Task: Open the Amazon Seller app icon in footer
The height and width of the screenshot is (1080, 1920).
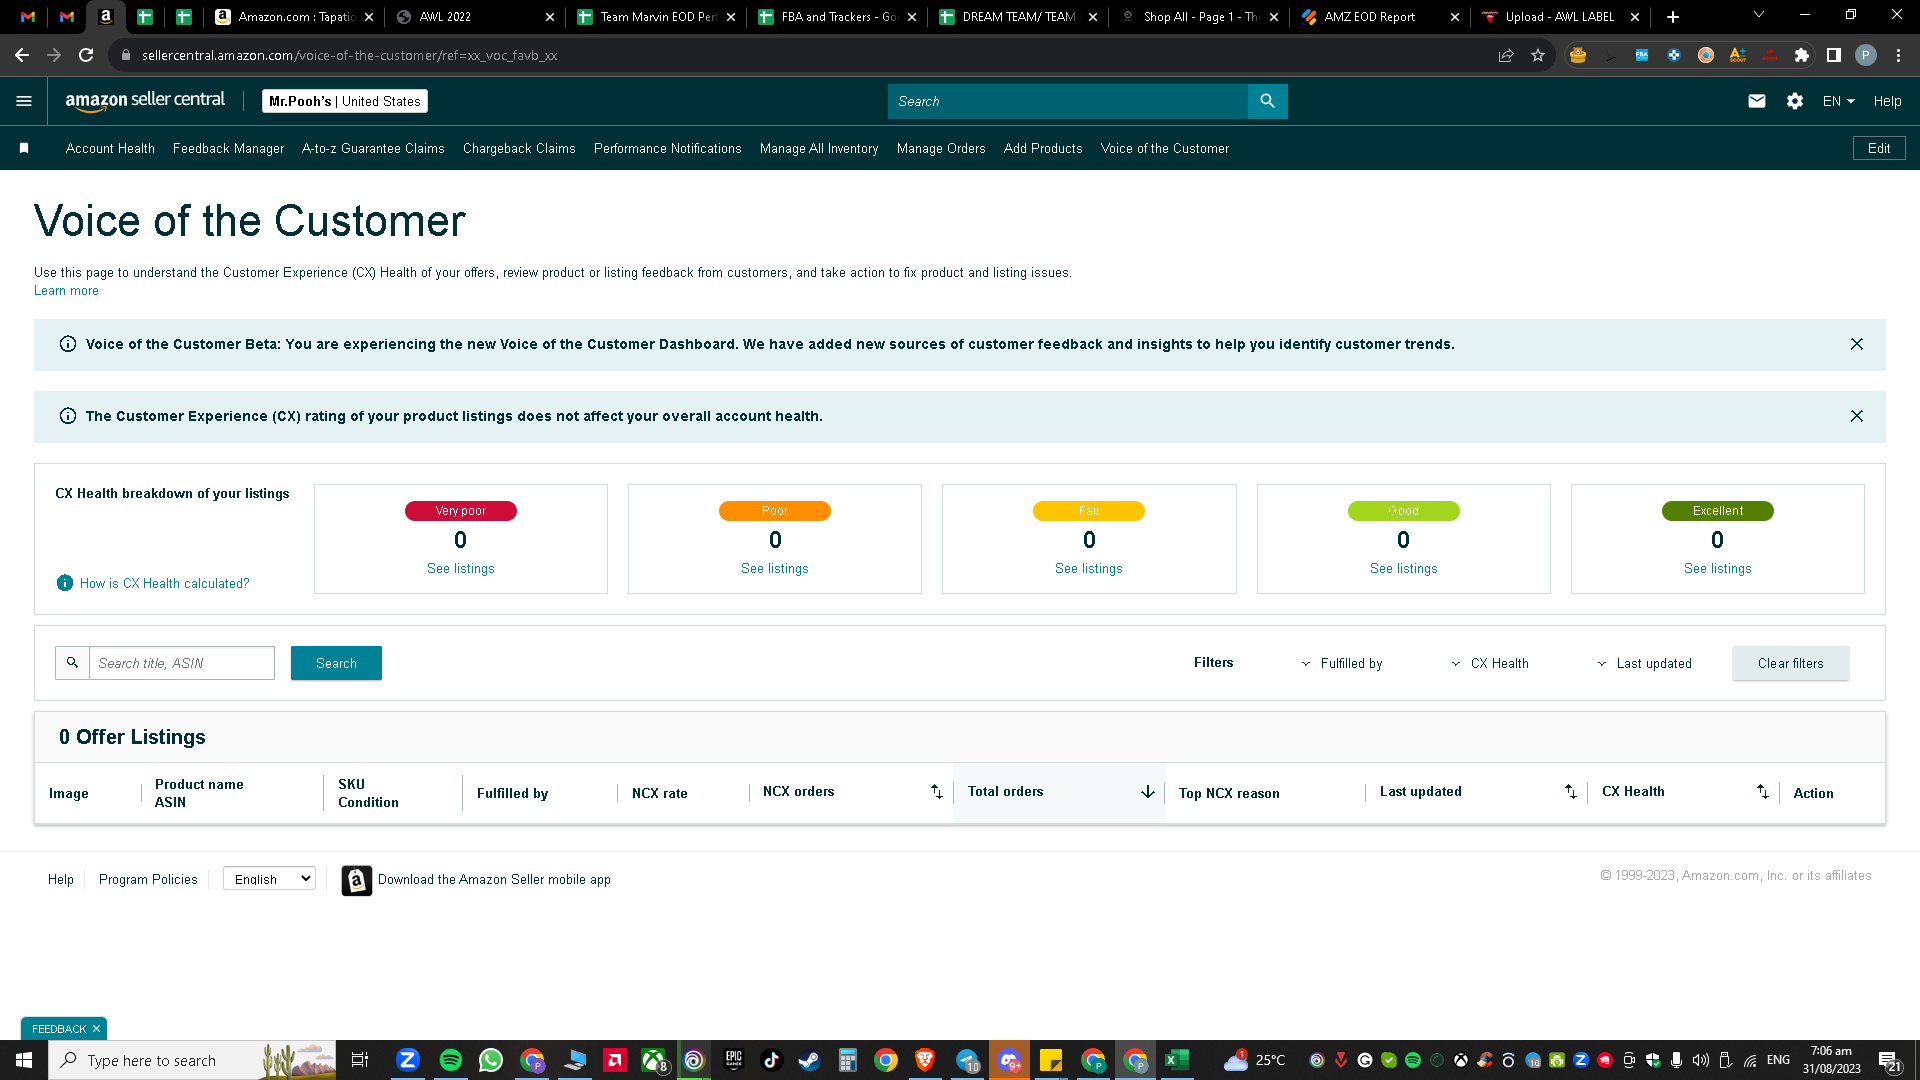Action: coord(356,880)
